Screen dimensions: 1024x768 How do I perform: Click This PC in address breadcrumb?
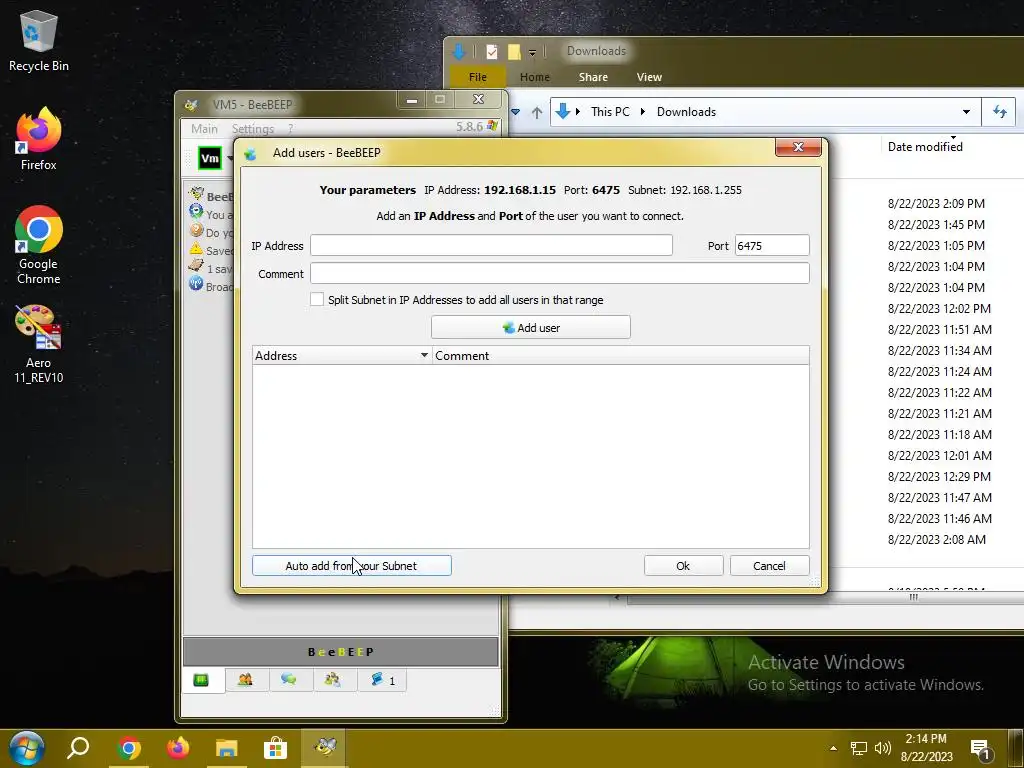click(610, 112)
